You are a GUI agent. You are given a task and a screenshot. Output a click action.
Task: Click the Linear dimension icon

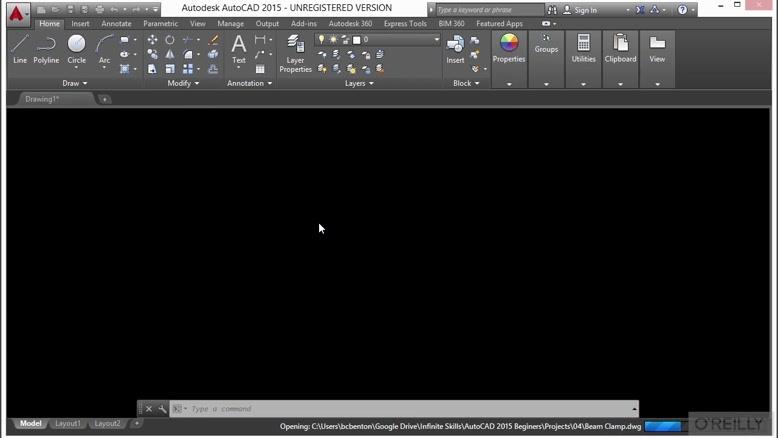[x=259, y=40]
